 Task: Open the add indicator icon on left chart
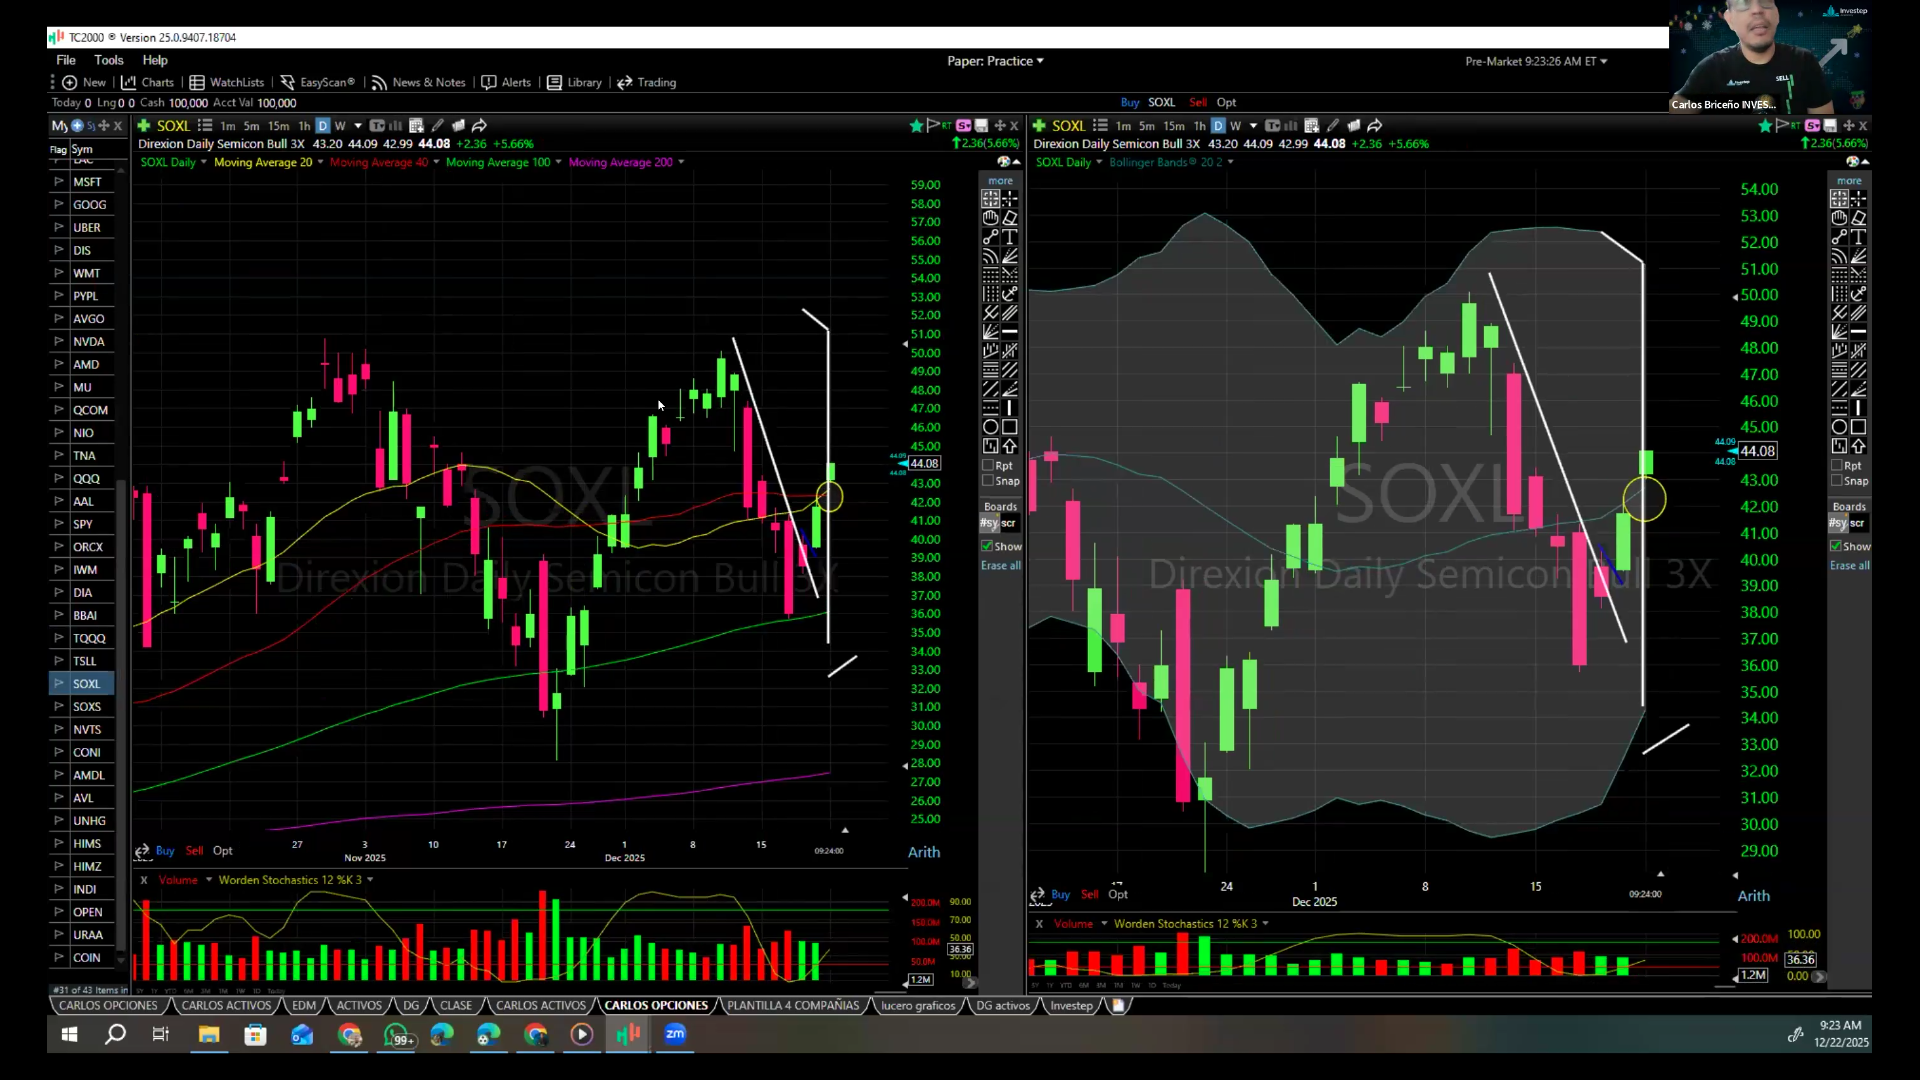416,126
